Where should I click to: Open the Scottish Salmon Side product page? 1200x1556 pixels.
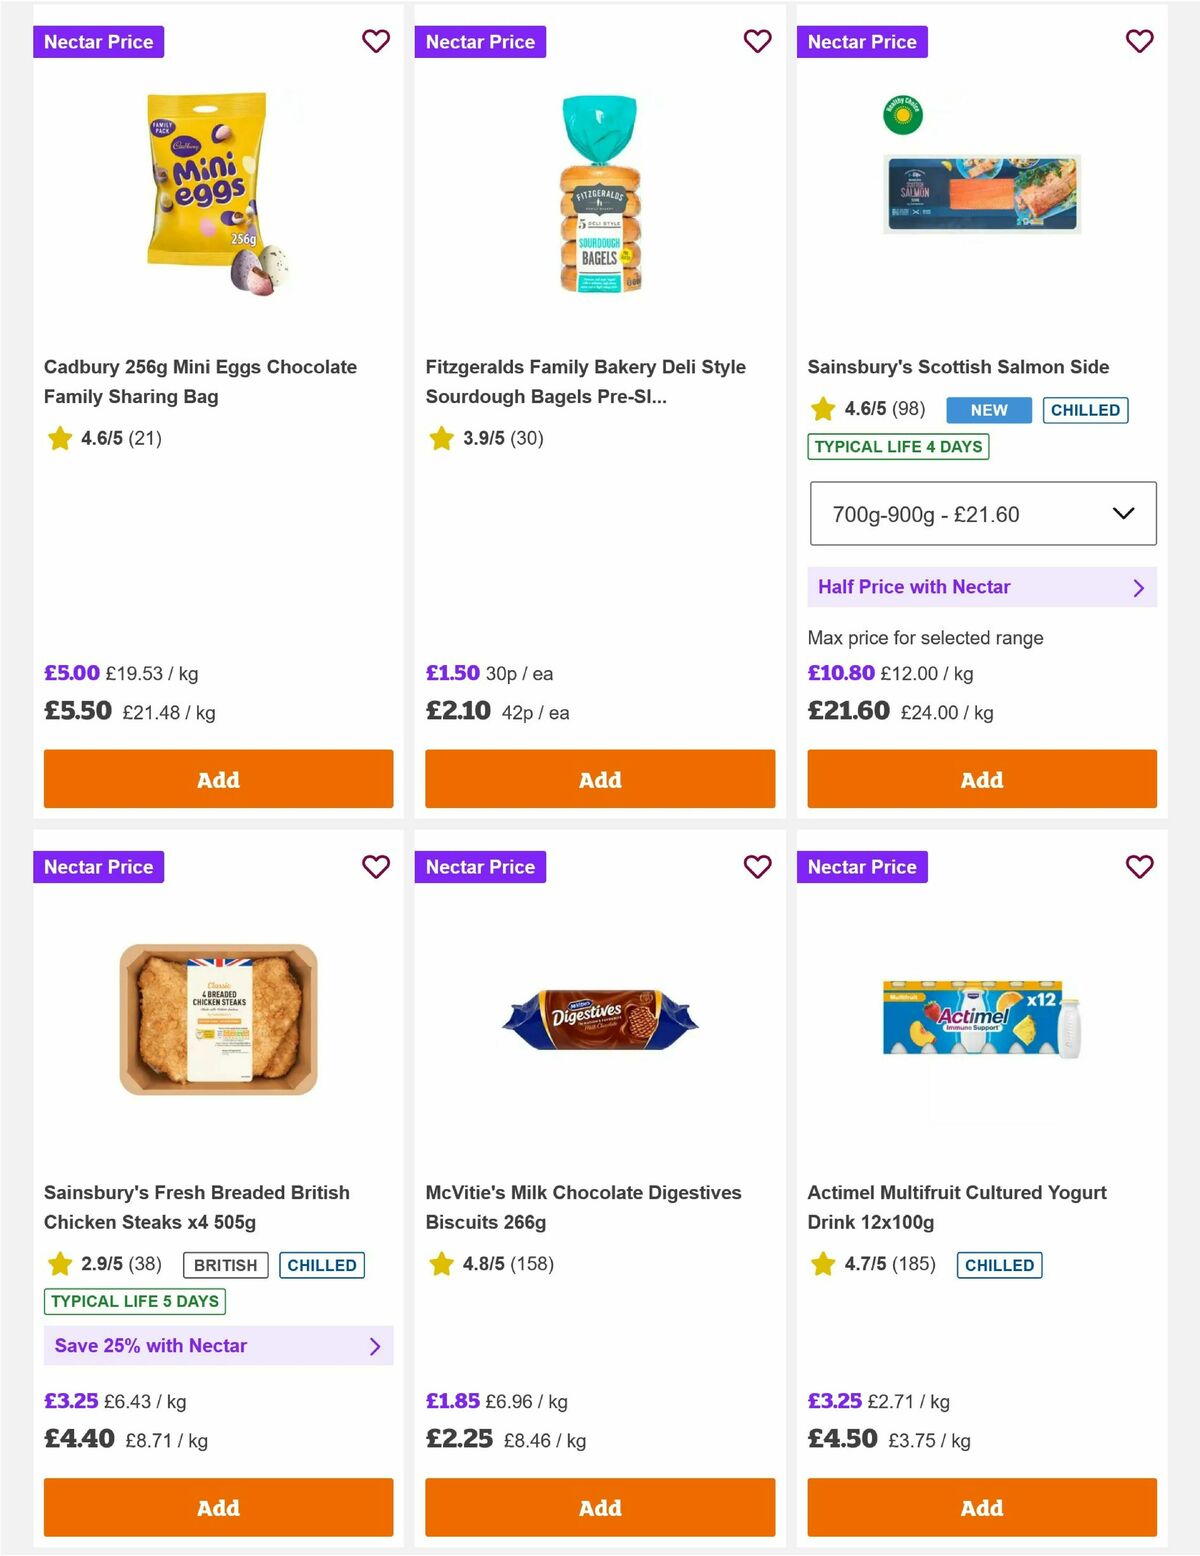coord(958,367)
